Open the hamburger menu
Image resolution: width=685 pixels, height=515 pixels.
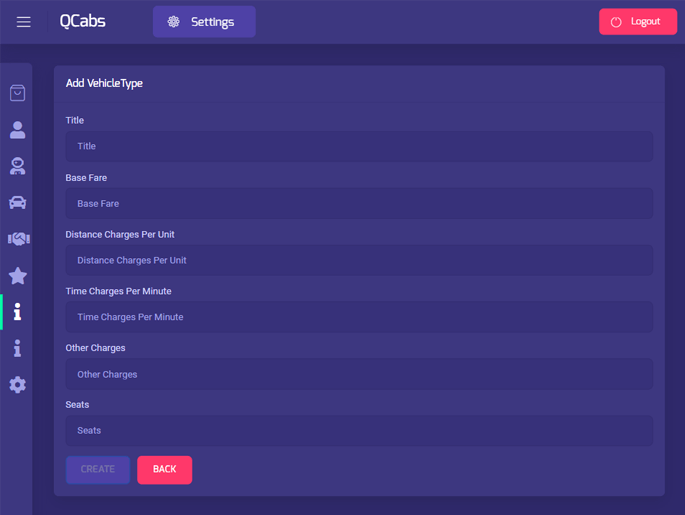[24, 22]
